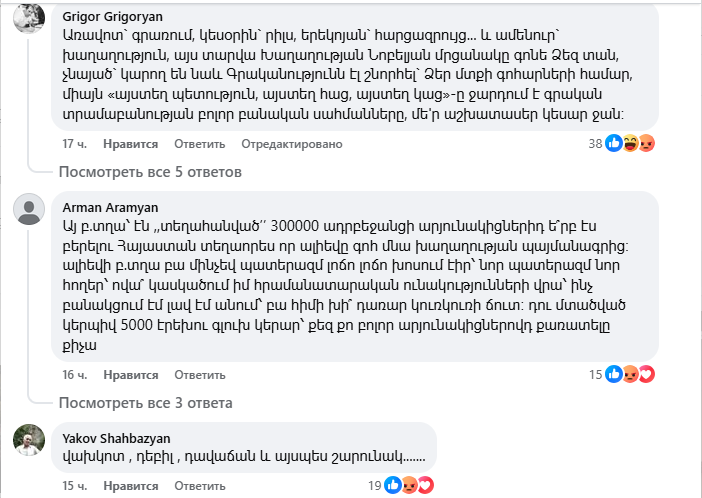Open Yakov Shahbazyan's profile picture
Image resolution: width=702 pixels, height=498 pixels.
pyautogui.click(x=31, y=441)
